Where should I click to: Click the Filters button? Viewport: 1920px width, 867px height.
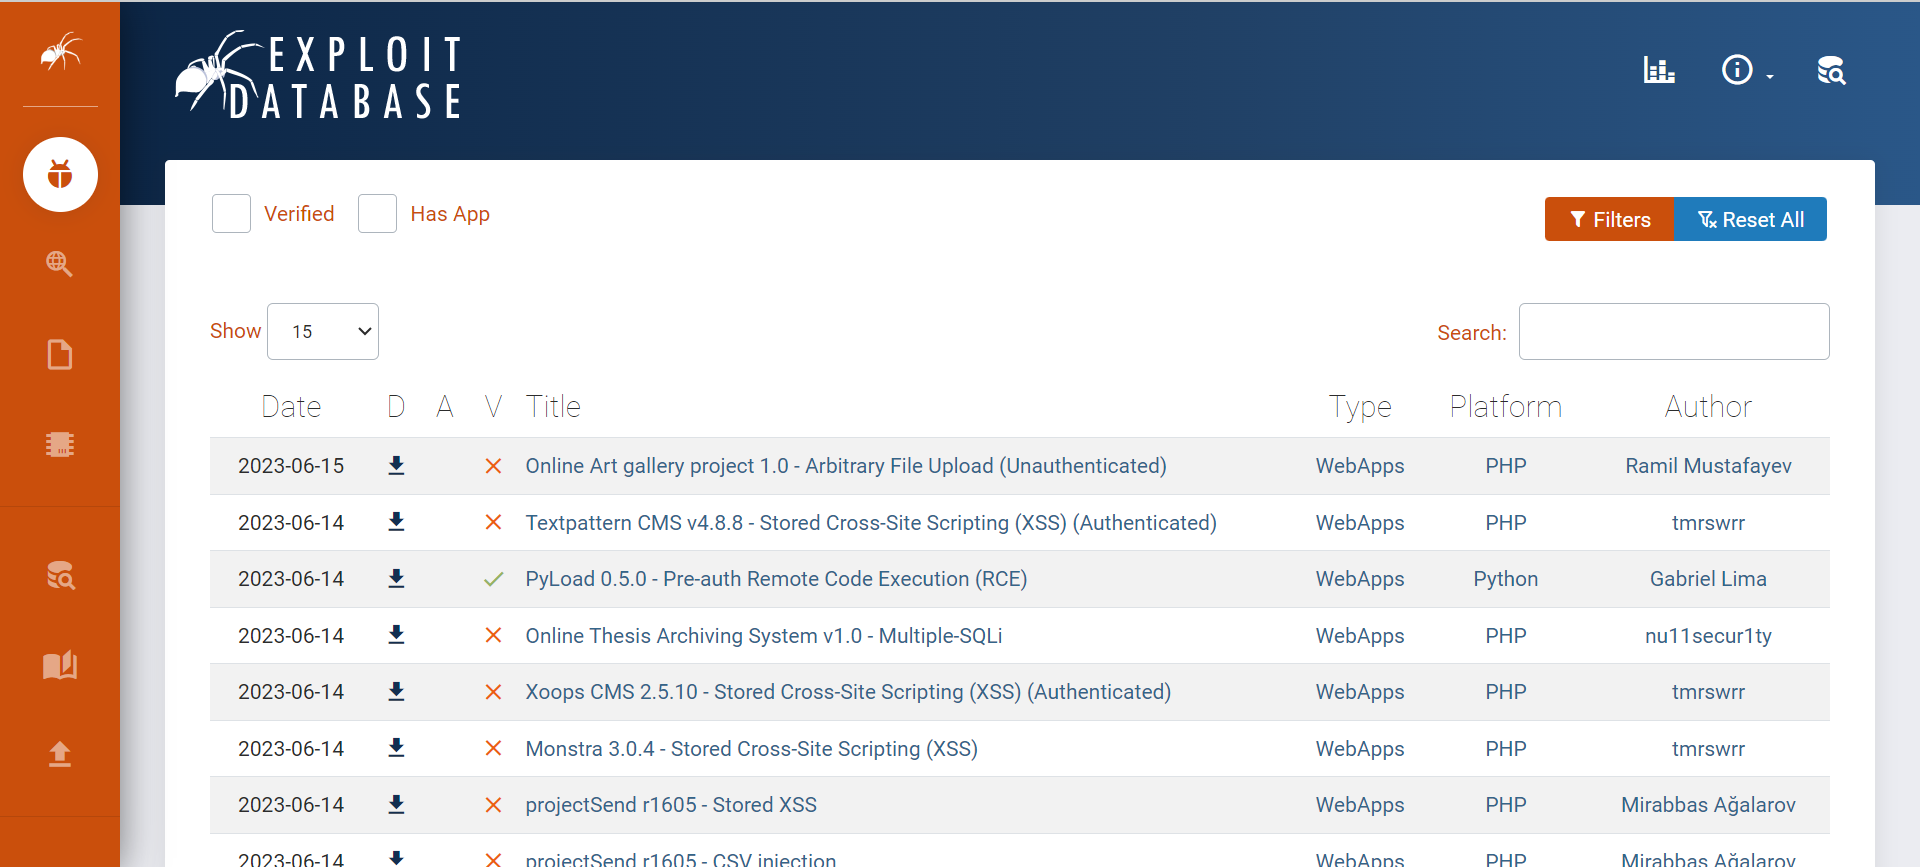1609,219
